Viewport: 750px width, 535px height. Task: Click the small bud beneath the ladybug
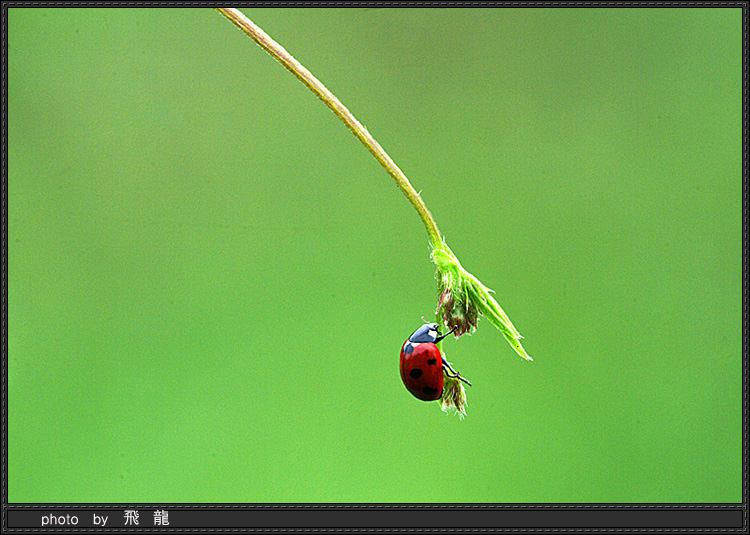click(x=455, y=396)
